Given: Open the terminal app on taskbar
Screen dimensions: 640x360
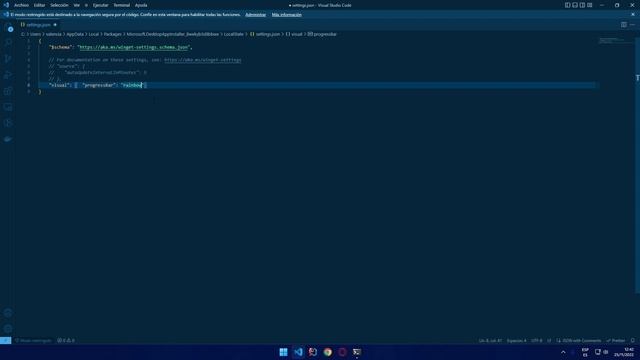Looking at the screenshot, I should tap(357, 352).
